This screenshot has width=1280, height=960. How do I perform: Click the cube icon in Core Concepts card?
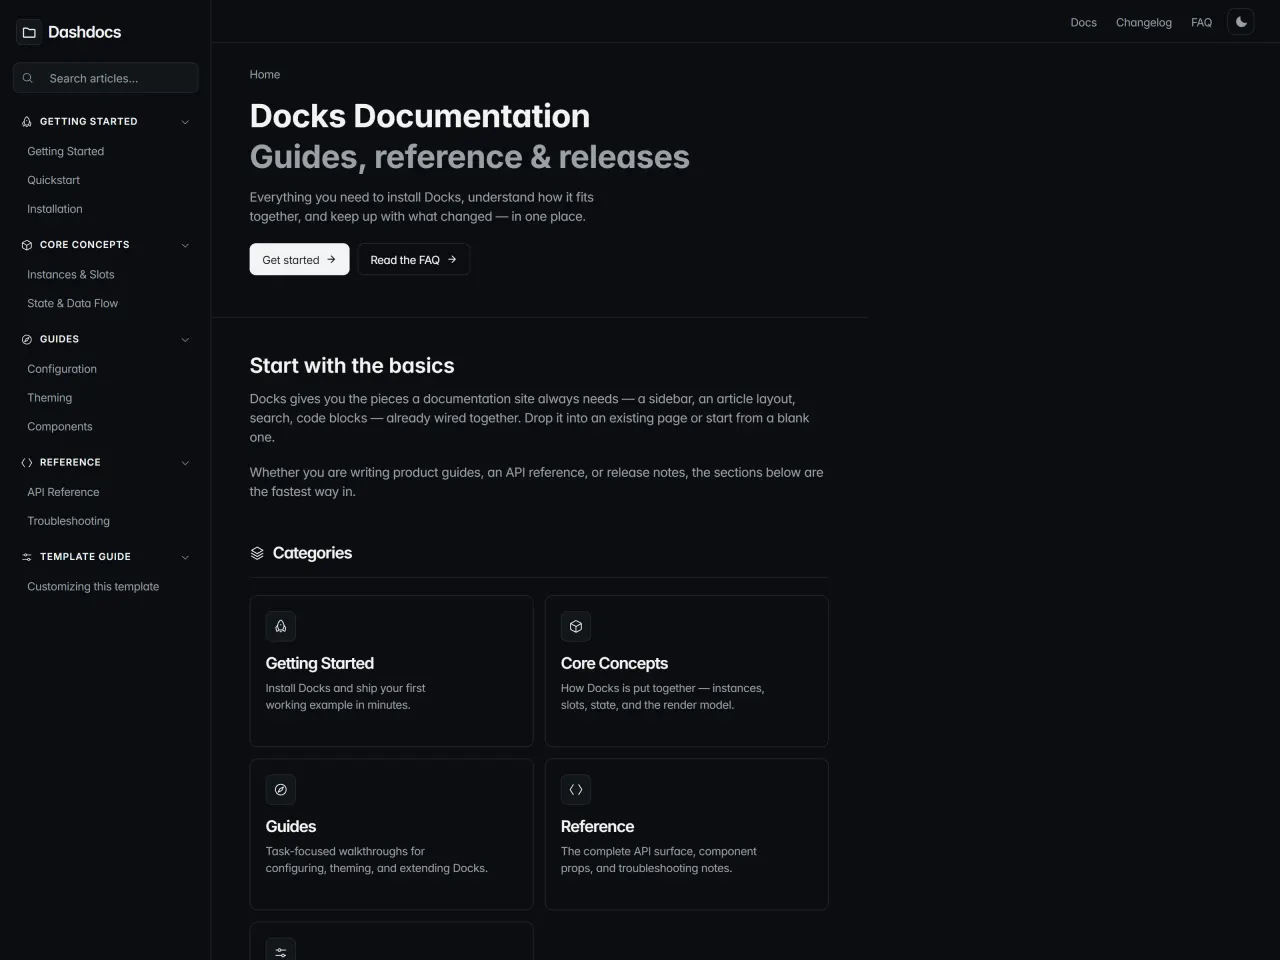tap(576, 627)
